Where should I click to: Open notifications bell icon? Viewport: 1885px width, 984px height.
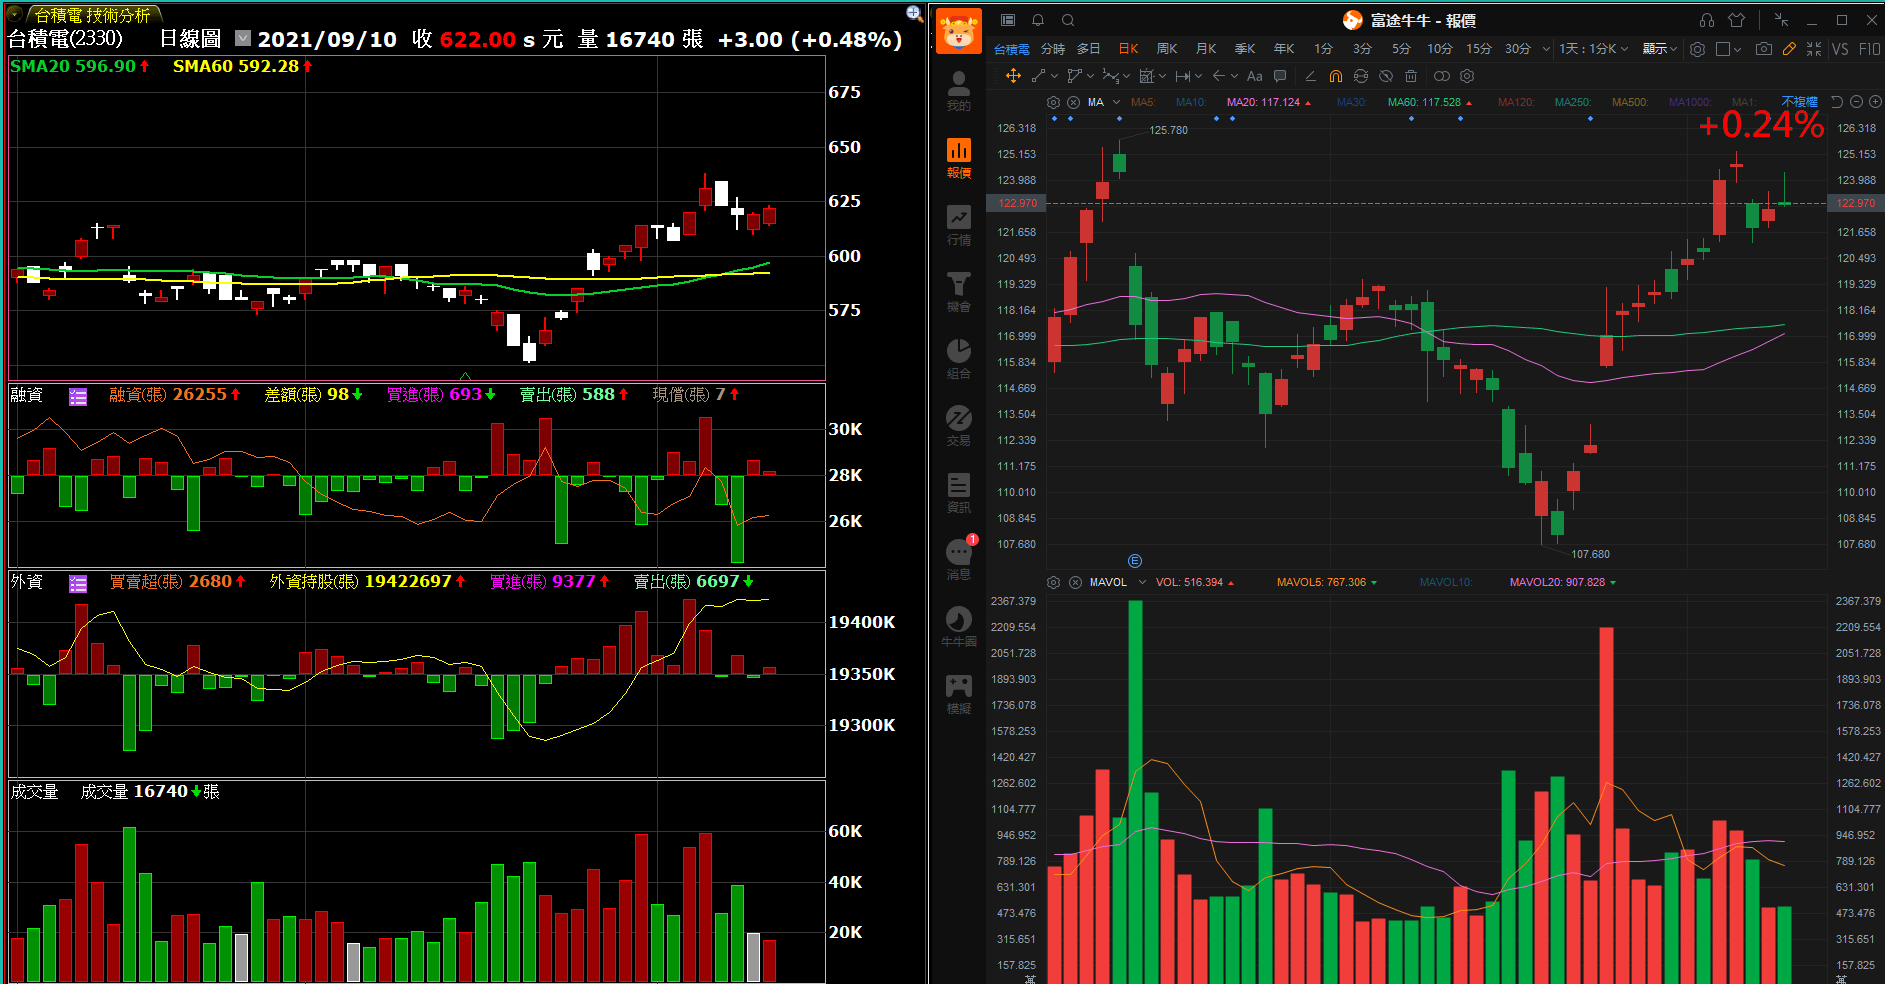coord(1038,20)
